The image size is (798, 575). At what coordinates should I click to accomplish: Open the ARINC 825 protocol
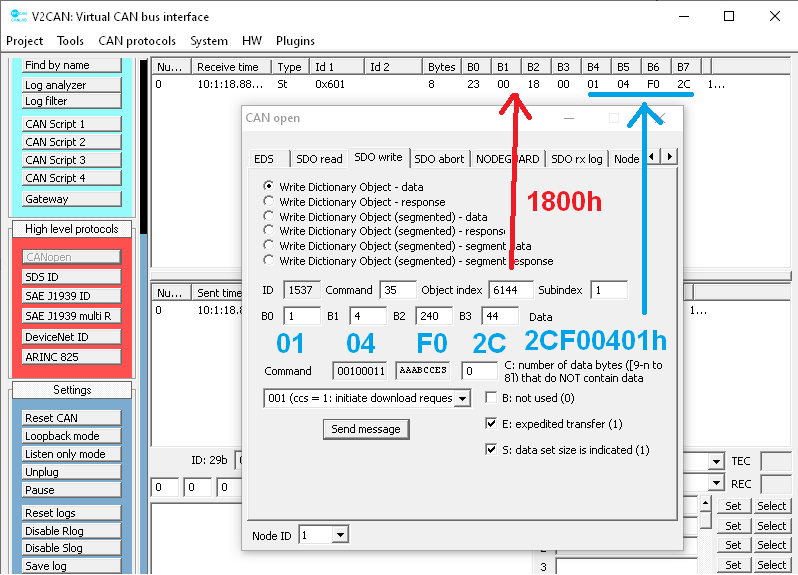coord(71,357)
